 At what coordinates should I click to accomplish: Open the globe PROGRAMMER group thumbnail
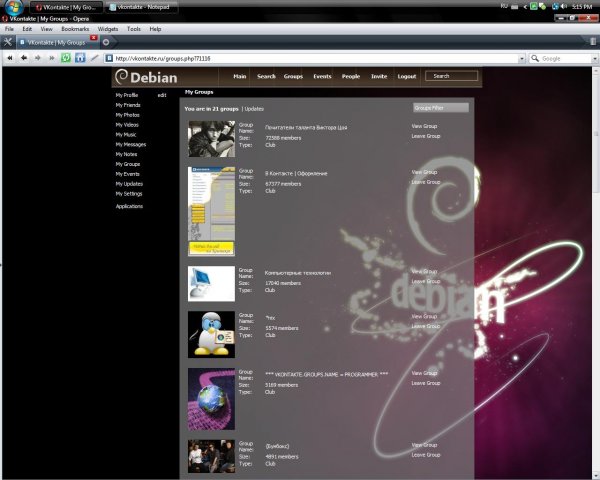click(211, 399)
